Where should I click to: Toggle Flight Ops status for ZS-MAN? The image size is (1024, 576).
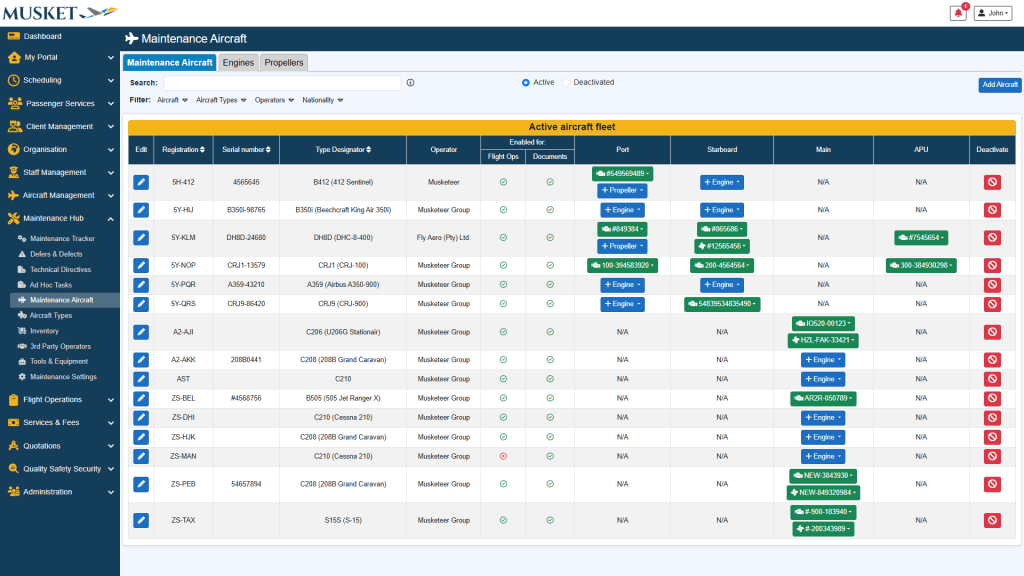click(503, 456)
